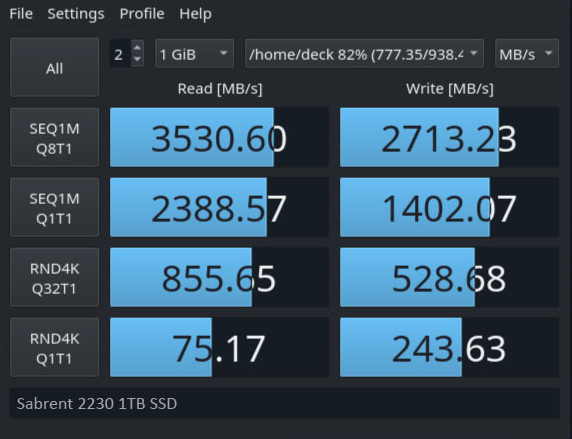Viewport: 572px width, 439px height.
Task: Open the Settings menu
Action: click(76, 14)
